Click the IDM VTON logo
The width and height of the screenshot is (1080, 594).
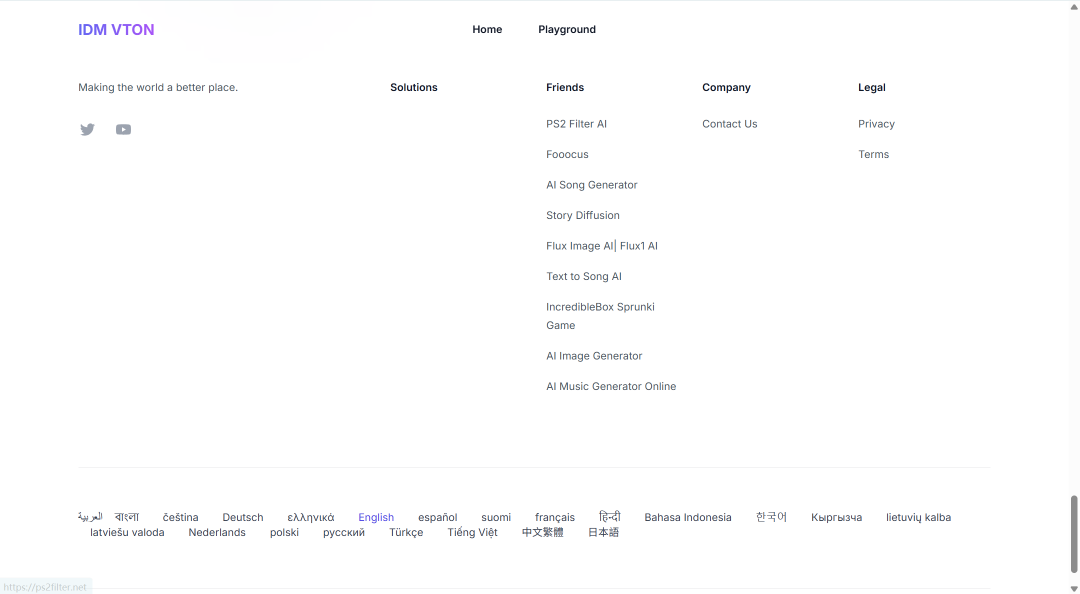(116, 30)
